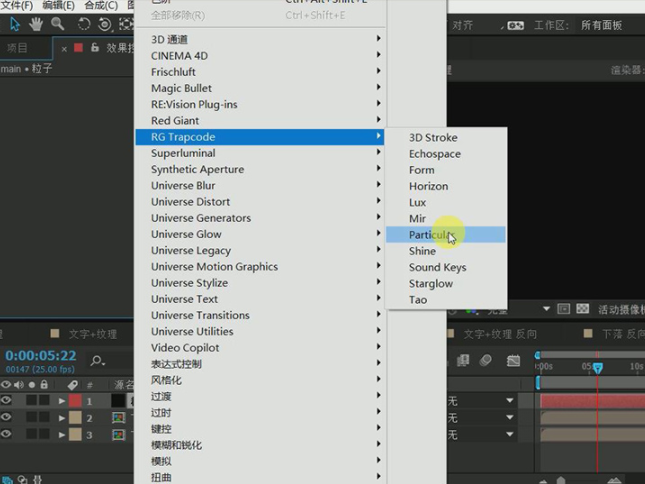Open the Universe Glow submenu
The width and height of the screenshot is (645, 484).
(x=260, y=234)
